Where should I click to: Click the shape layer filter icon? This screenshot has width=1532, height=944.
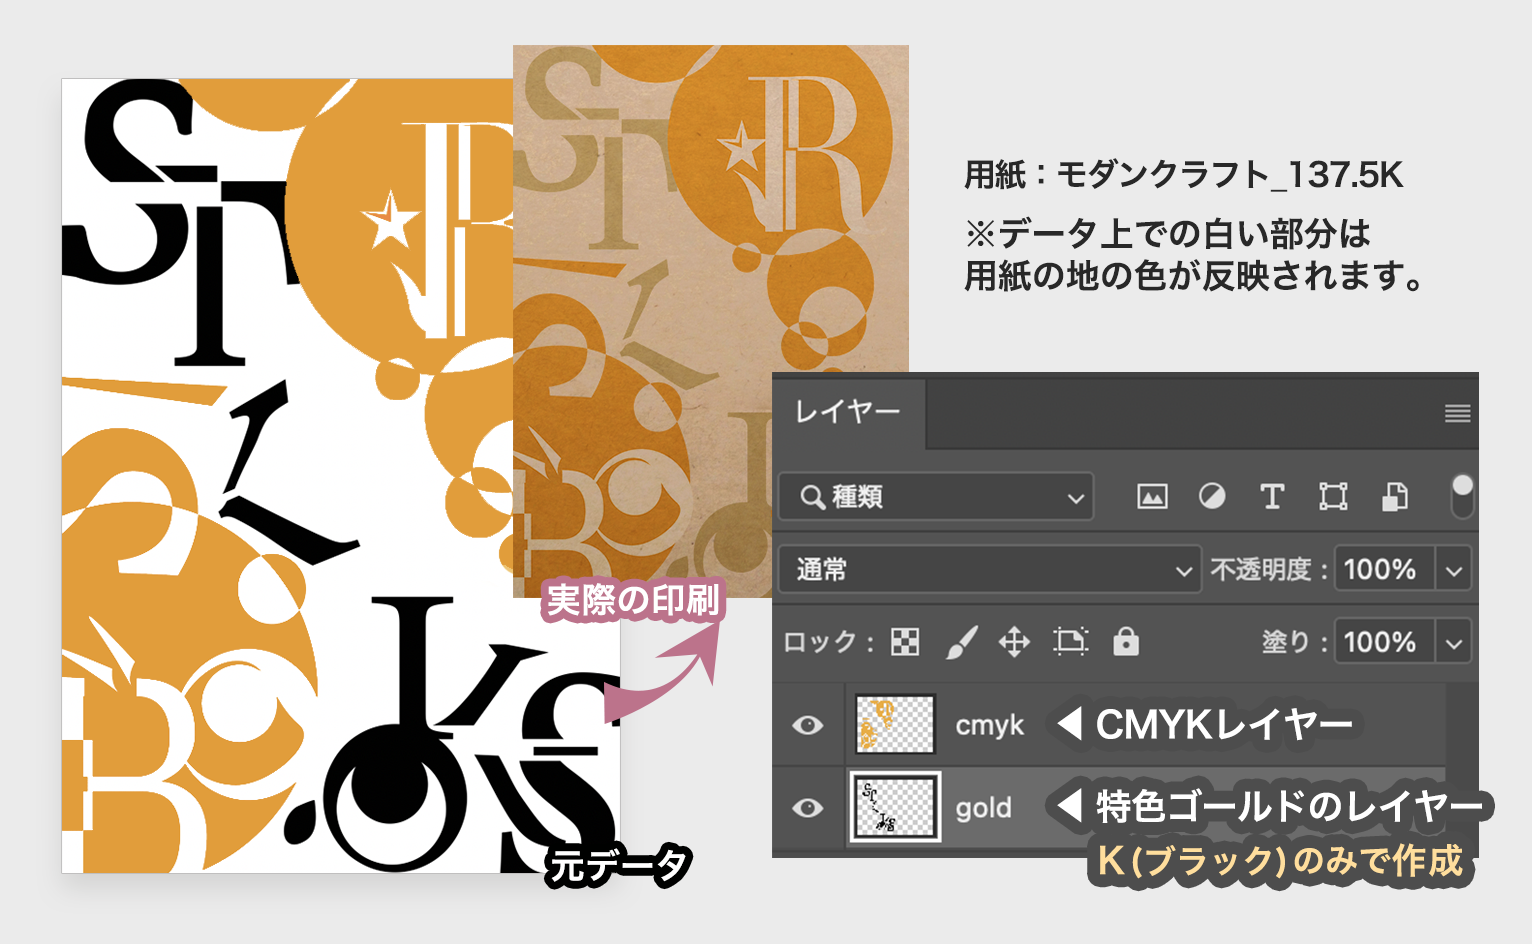[x=1333, y=496]
